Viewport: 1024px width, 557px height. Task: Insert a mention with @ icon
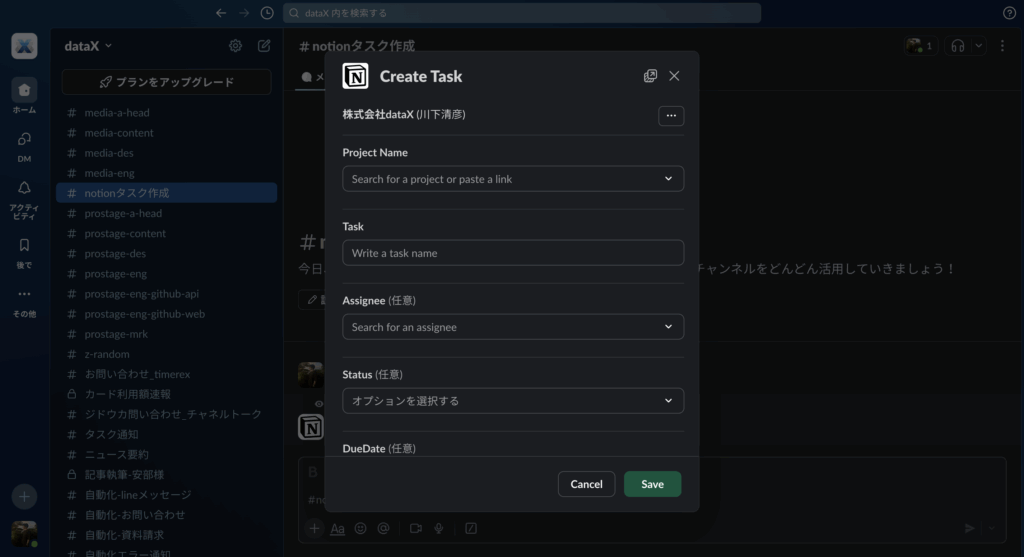[x=383, y=528]
